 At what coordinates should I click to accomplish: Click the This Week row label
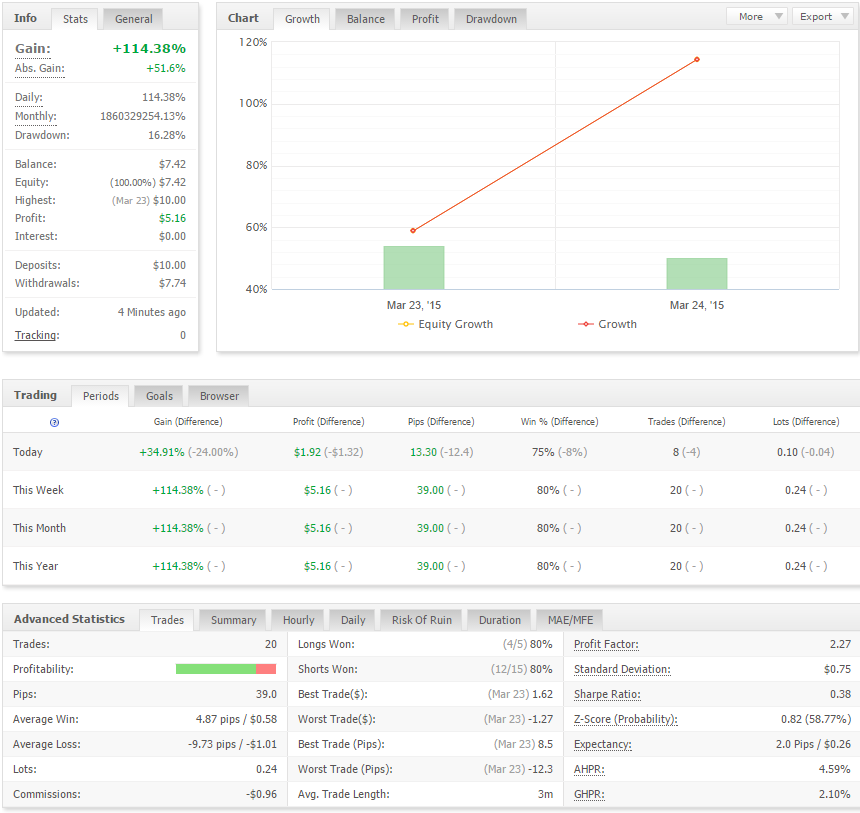[38, 490]
